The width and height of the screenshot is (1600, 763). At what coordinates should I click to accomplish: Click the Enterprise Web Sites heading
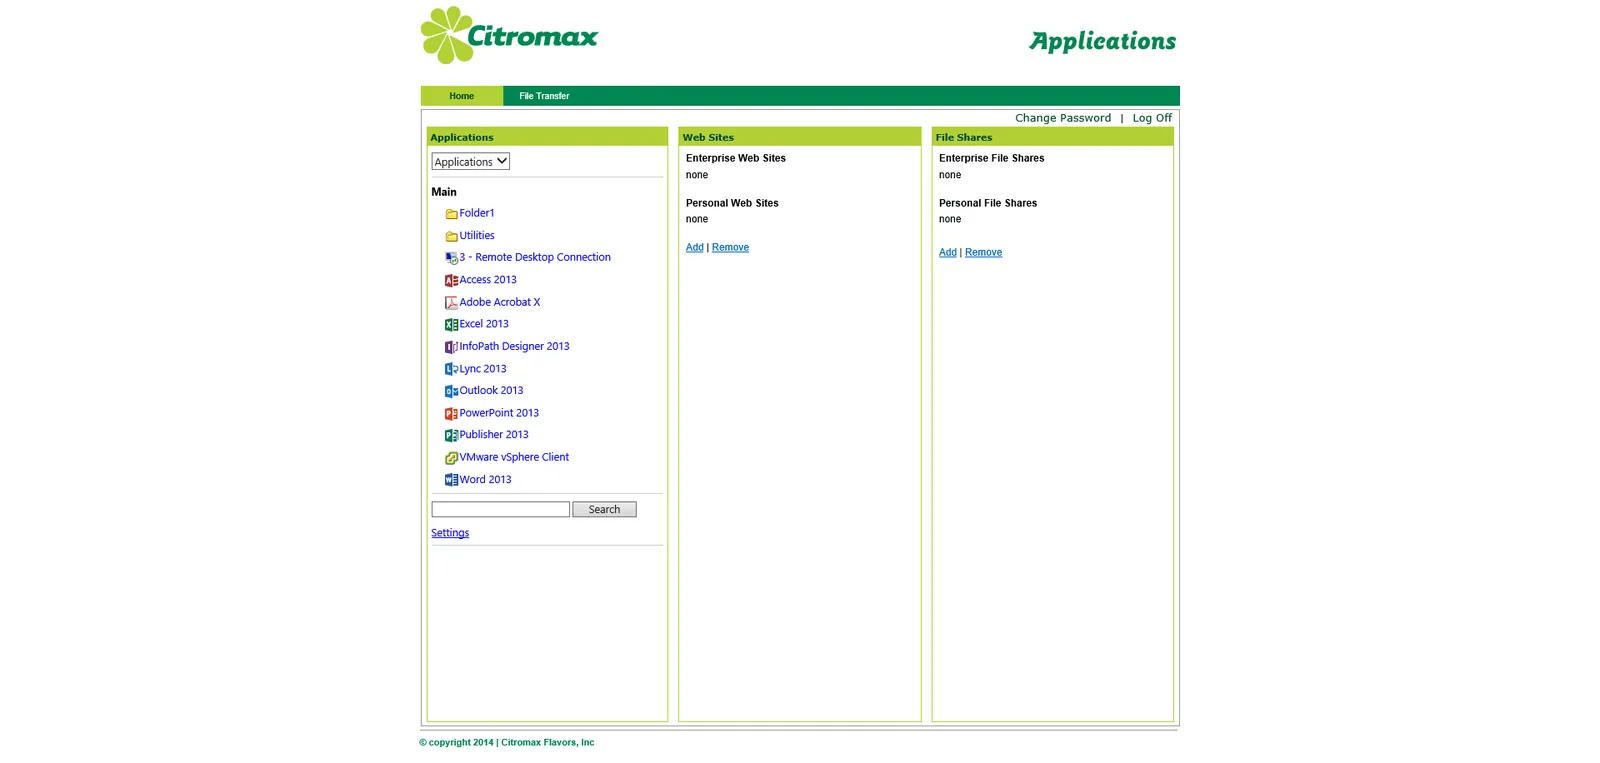coord(736,158)
